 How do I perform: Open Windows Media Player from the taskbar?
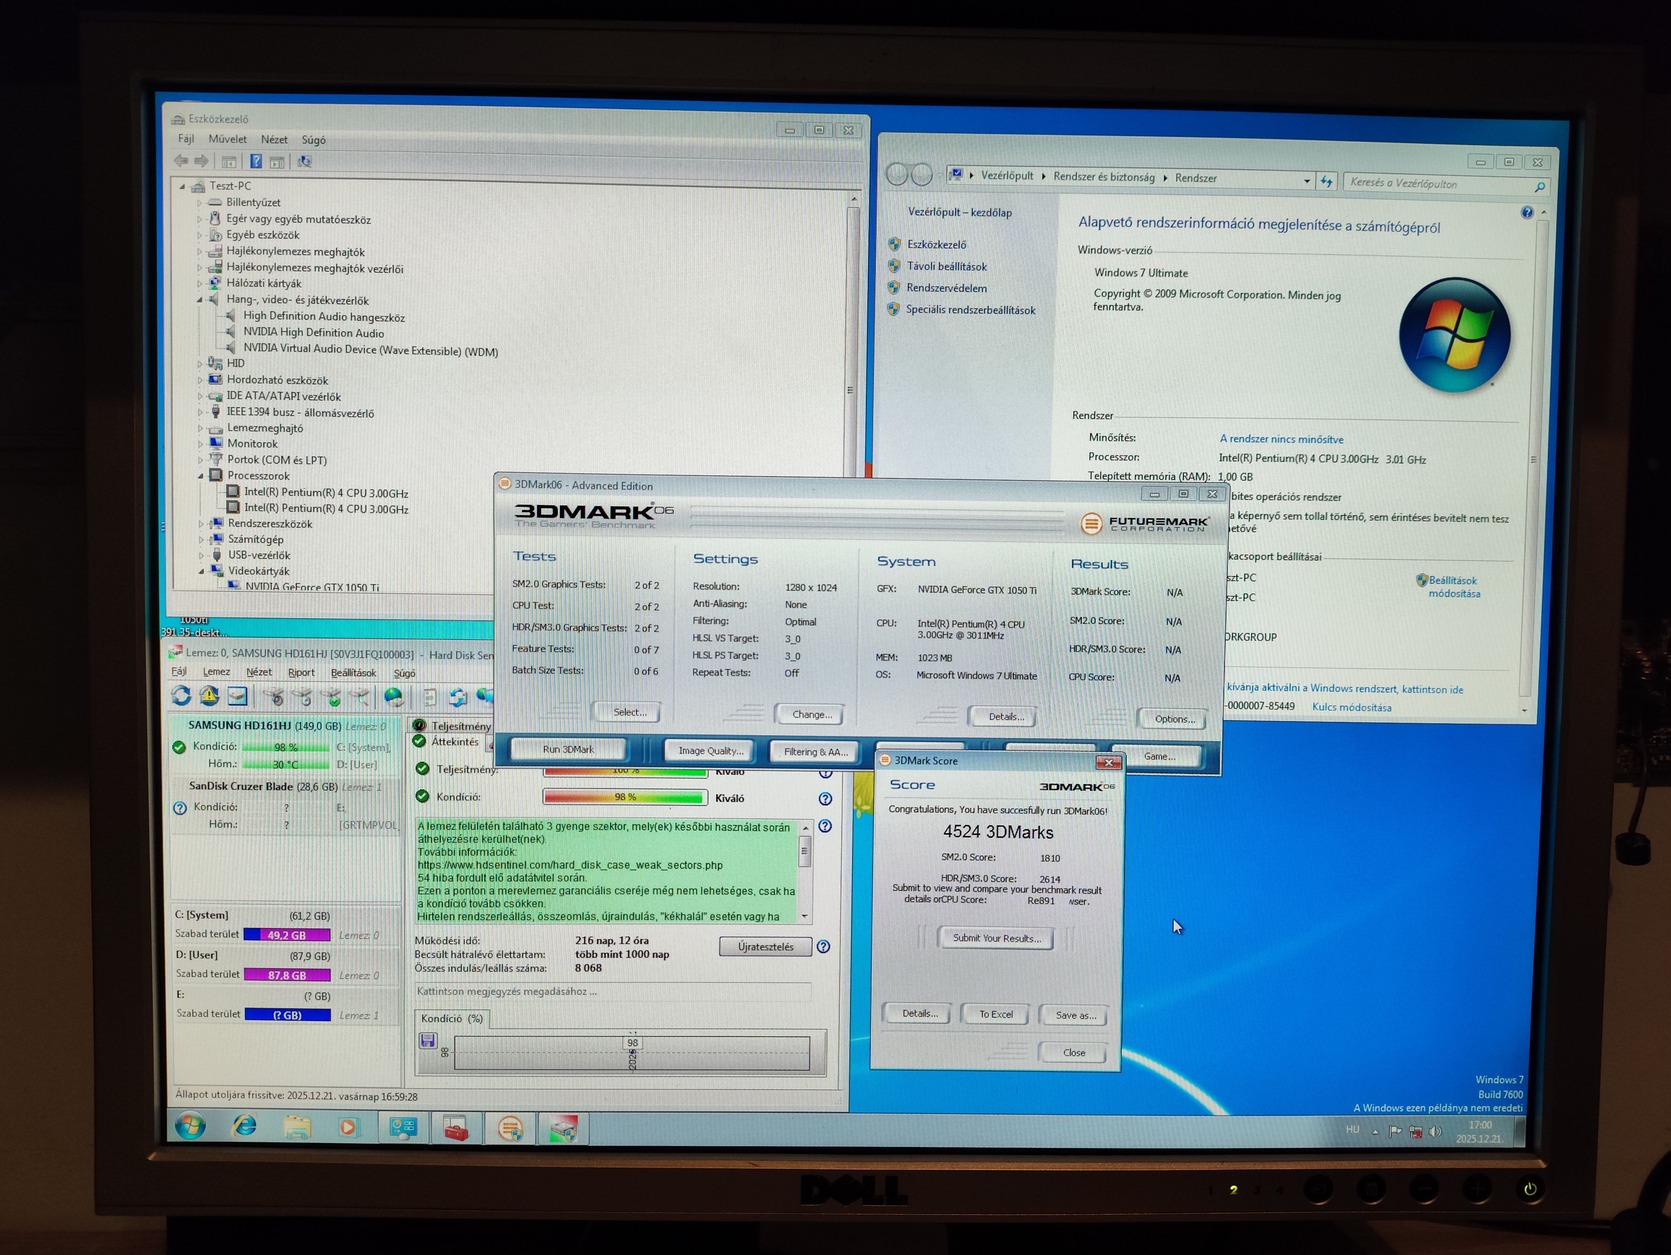click(348, 1128)
